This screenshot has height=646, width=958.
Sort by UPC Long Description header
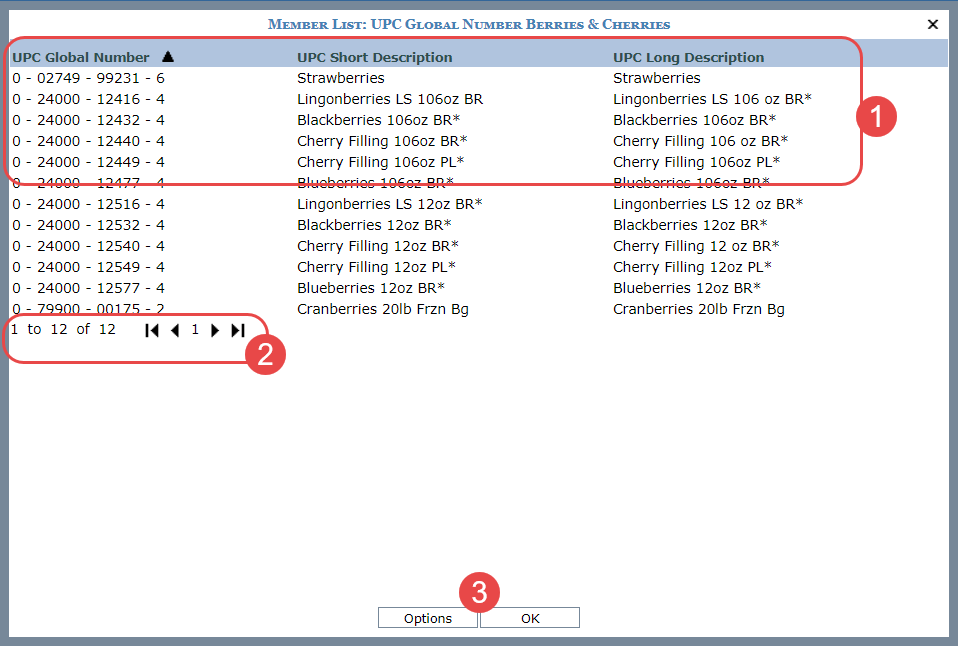pos(688,57)
